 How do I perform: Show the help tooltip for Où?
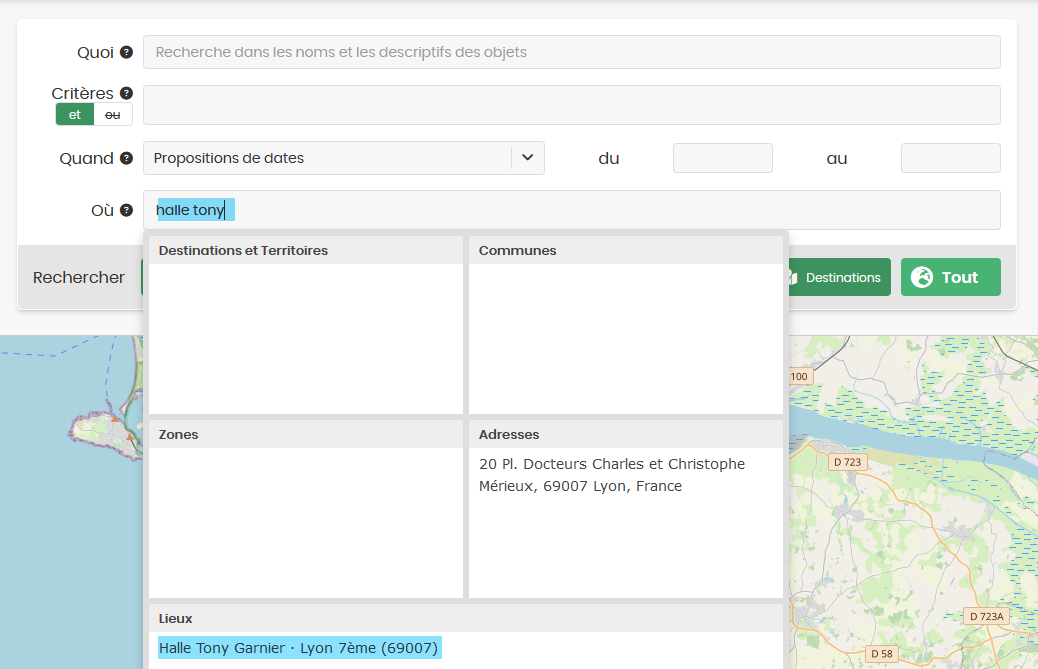(126, 210)
